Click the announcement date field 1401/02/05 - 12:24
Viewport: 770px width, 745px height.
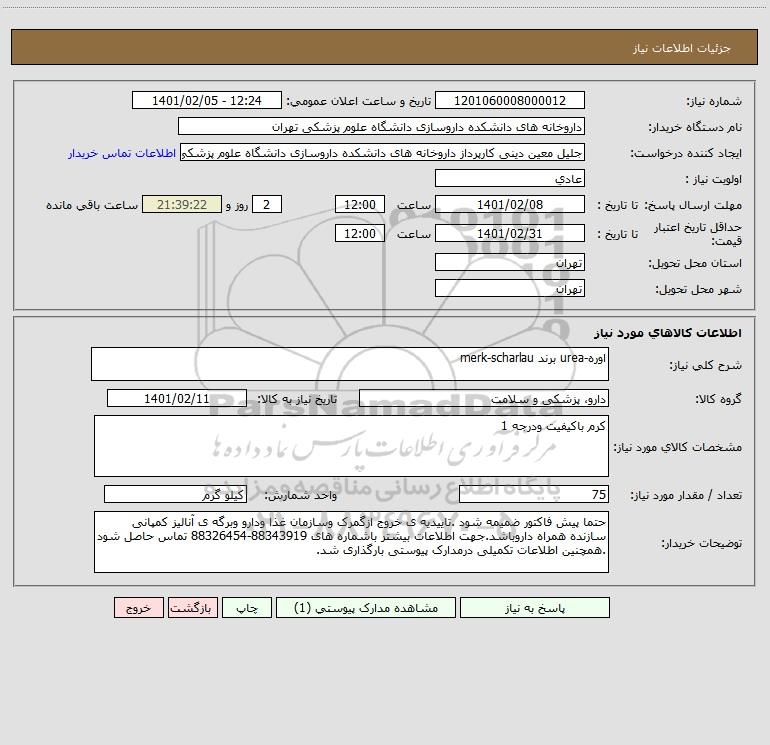(x=207, y=100)
